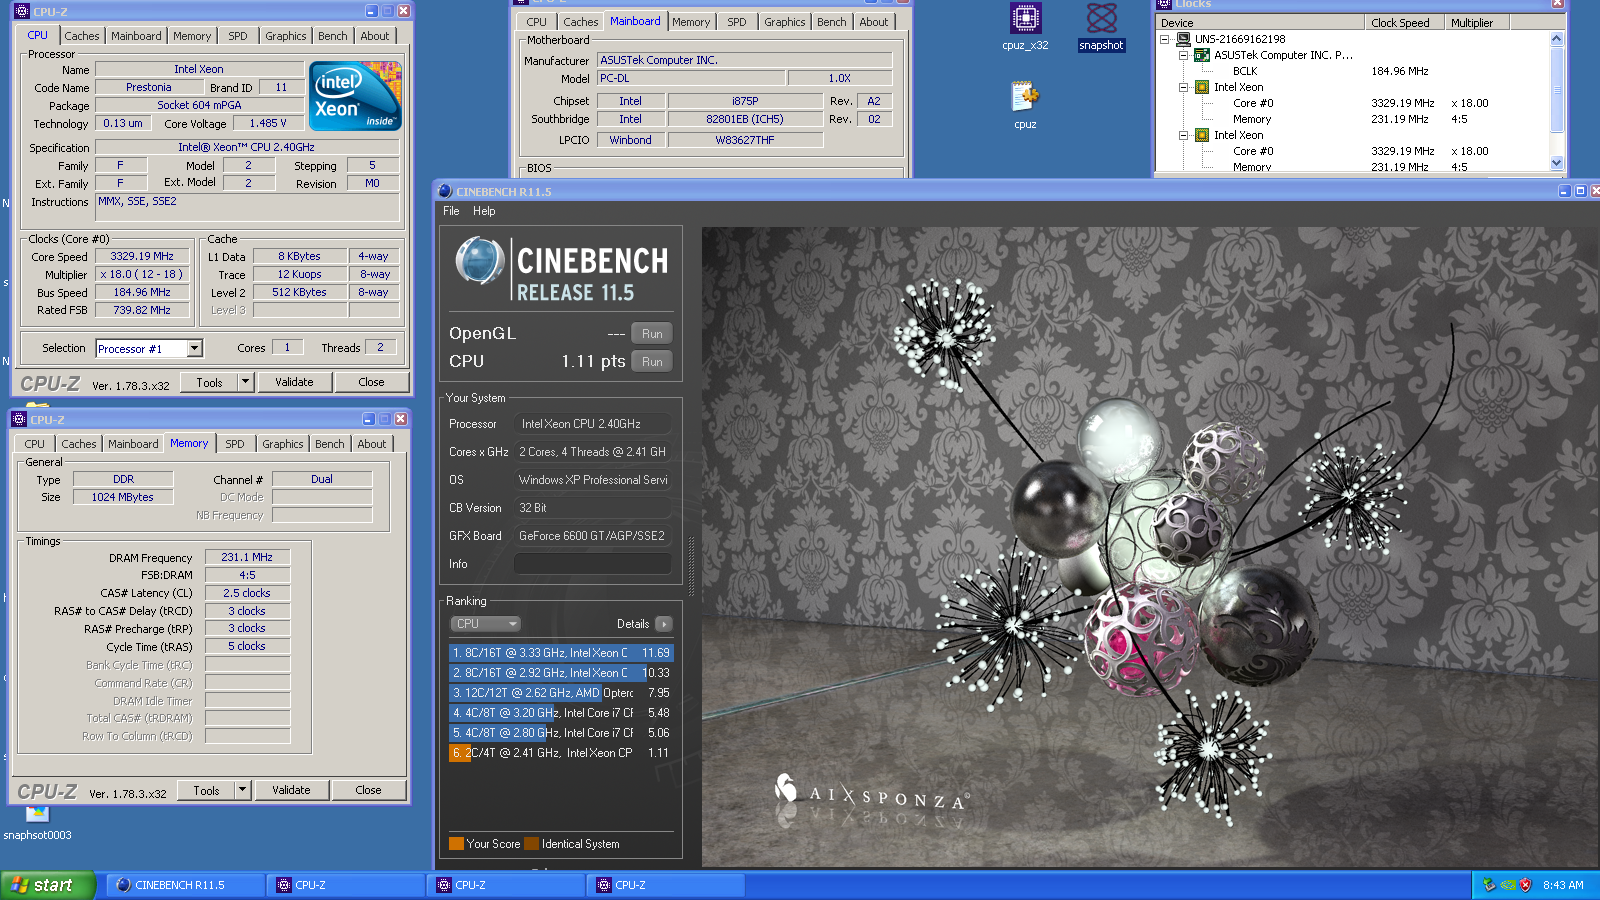
Task: Click the Start button
Action: (48, 885)
